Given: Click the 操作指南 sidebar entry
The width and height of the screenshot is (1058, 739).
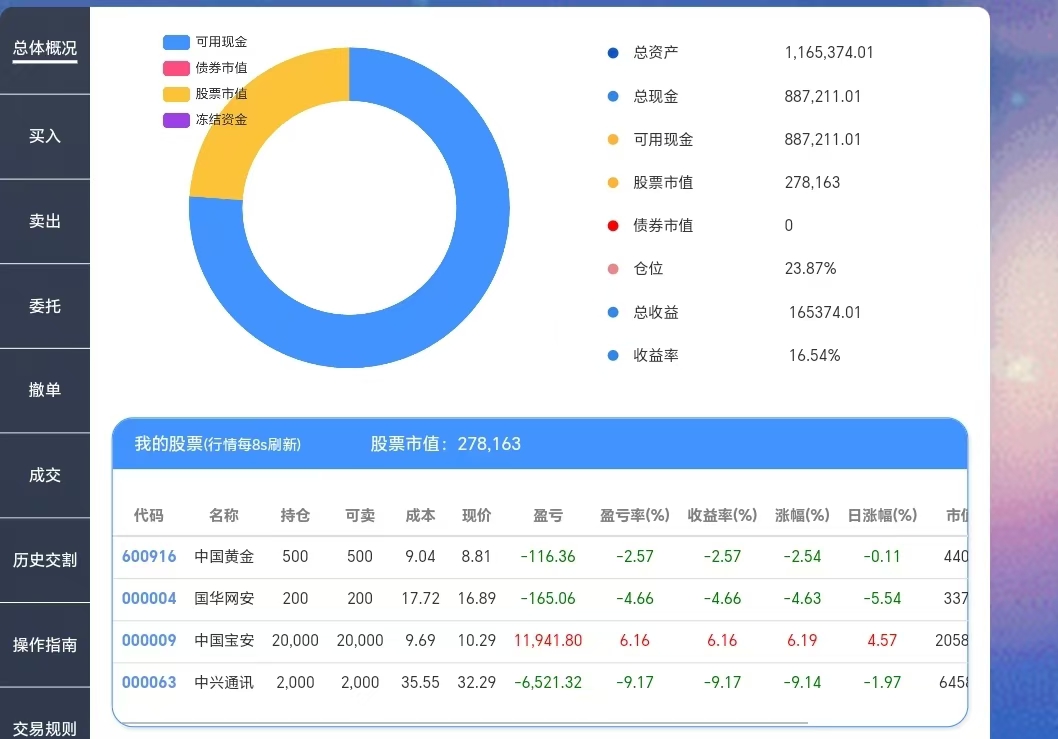Looking at the screenshot, I should tap(44, 646).
